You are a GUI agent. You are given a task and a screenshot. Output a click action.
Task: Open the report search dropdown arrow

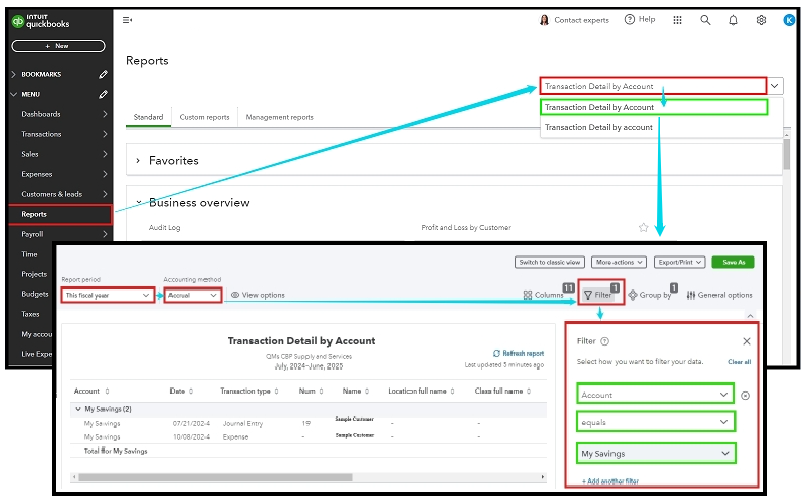coord(775,86)
